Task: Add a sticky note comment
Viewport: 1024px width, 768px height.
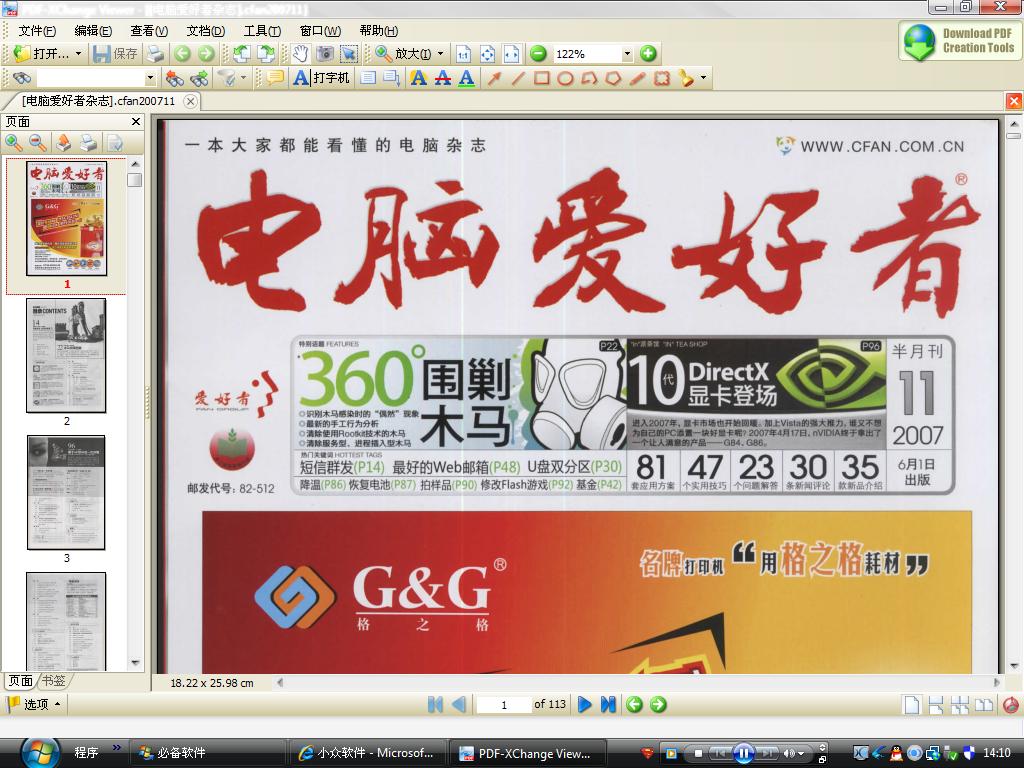Action: (x=275, y=78)
